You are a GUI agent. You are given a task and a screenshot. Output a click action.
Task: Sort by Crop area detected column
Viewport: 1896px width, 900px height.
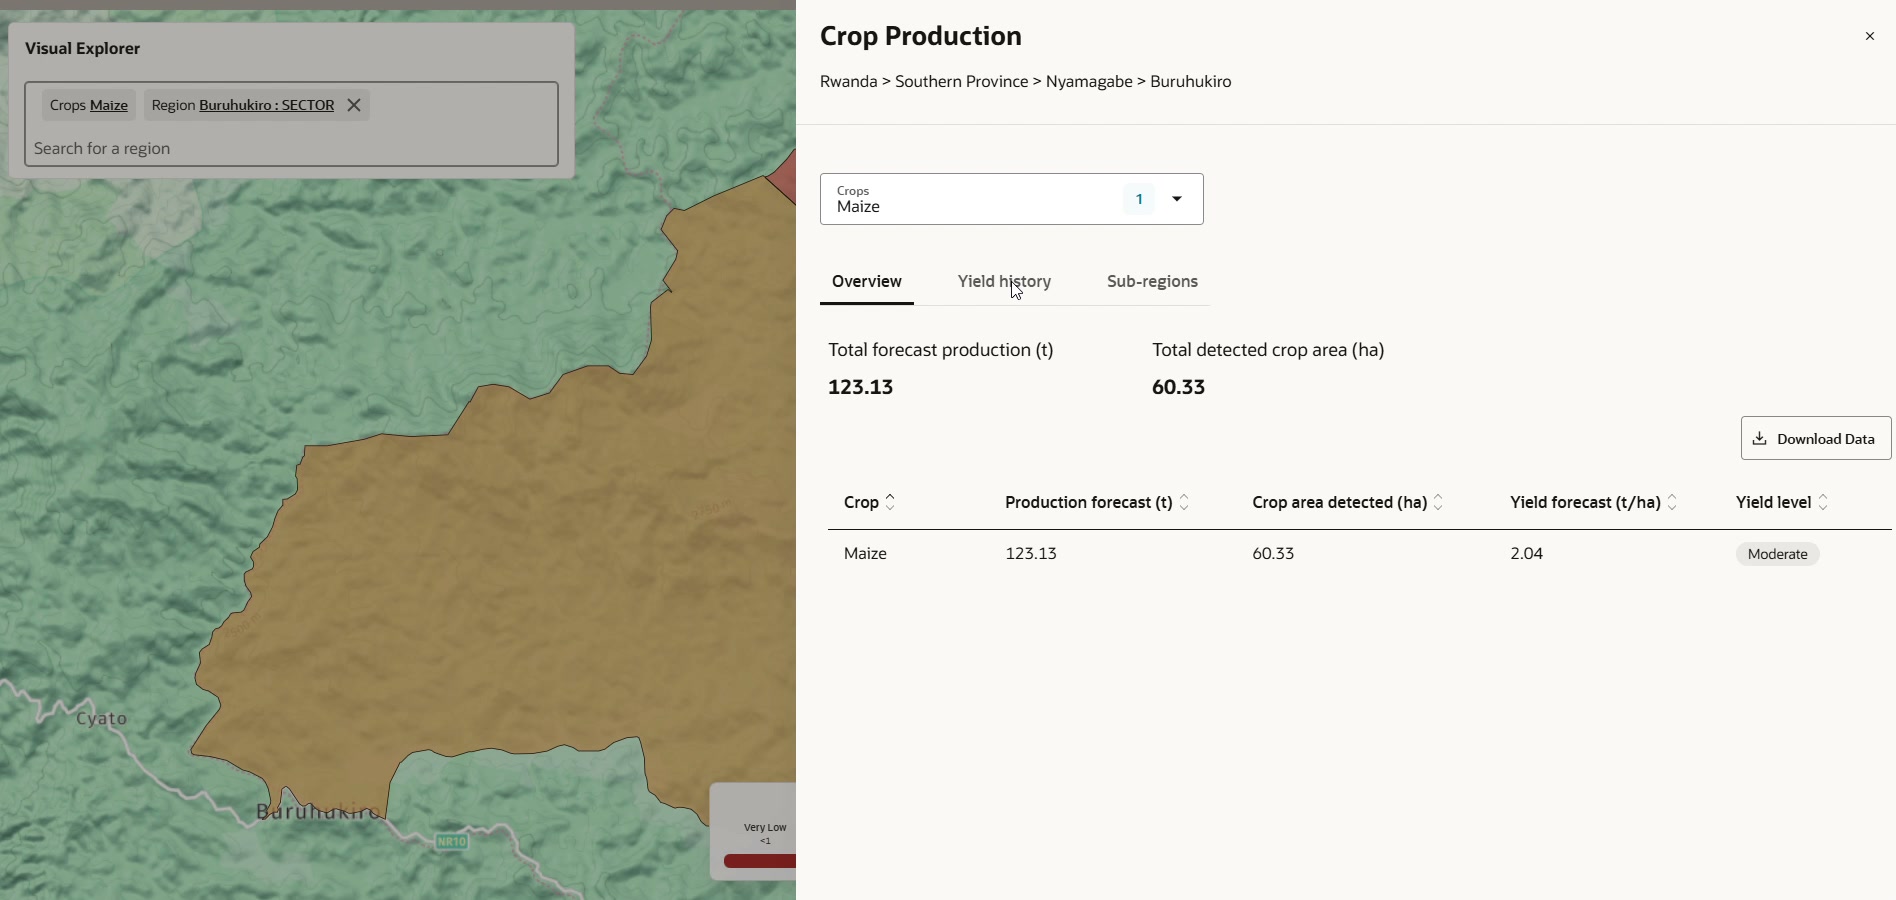pyautogui.click(x=1439, y=502)
